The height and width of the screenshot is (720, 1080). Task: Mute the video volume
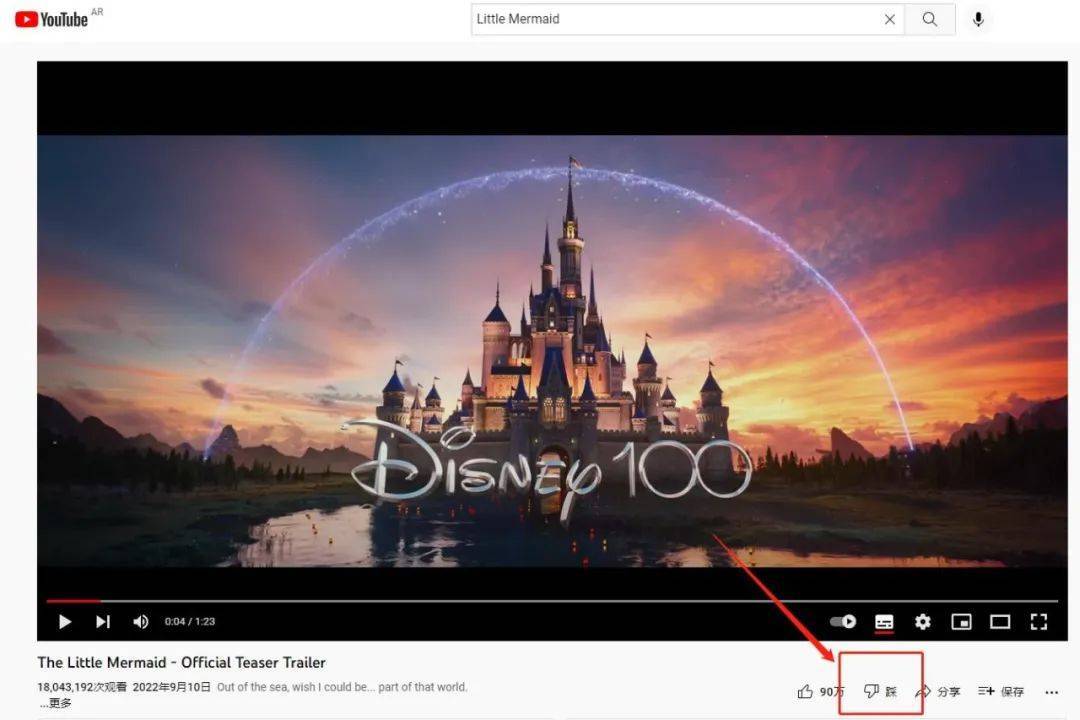pos(141,622)
